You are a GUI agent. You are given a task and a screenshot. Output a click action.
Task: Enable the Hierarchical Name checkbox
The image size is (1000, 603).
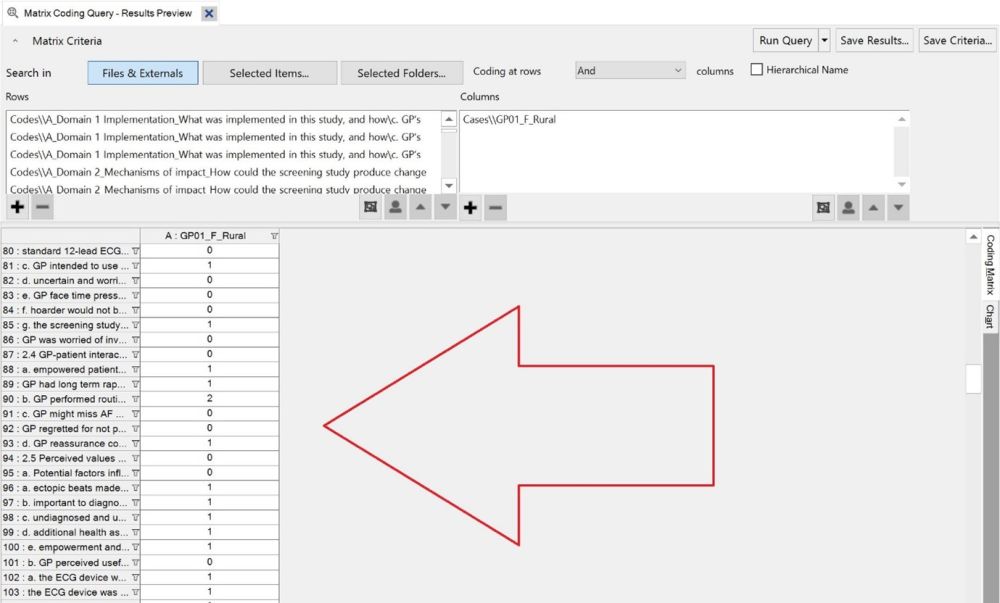click(x=756, y=71)
